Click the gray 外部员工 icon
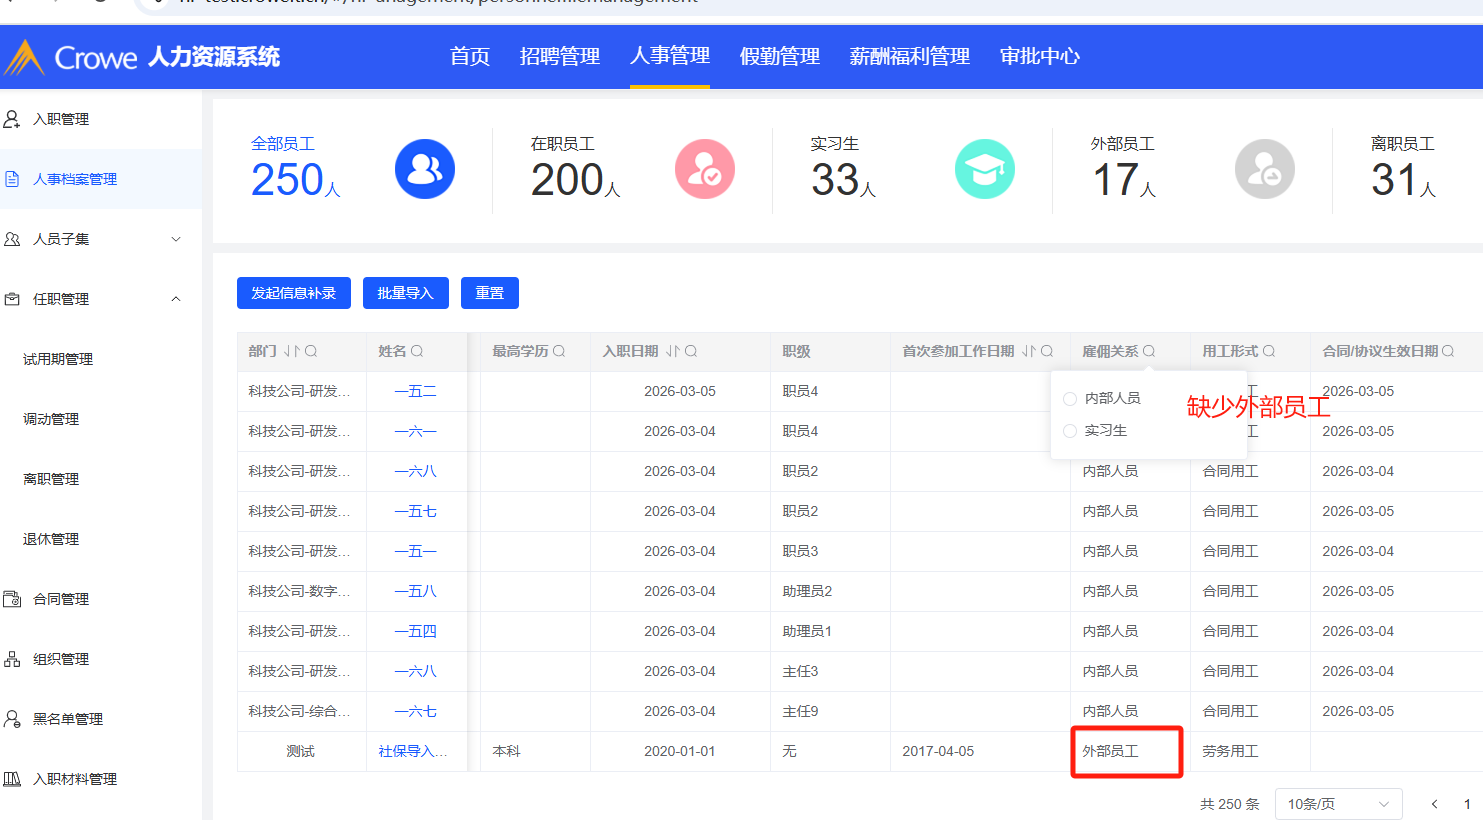Screen dimensions: 1483x820 coord(1265,169)
